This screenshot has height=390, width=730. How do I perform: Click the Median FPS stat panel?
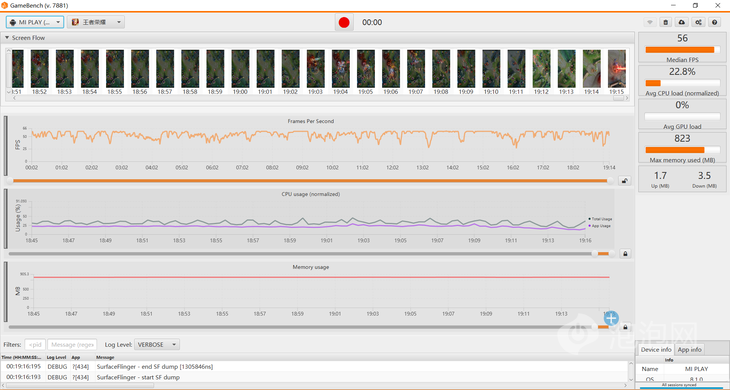(x=682, y=48)
